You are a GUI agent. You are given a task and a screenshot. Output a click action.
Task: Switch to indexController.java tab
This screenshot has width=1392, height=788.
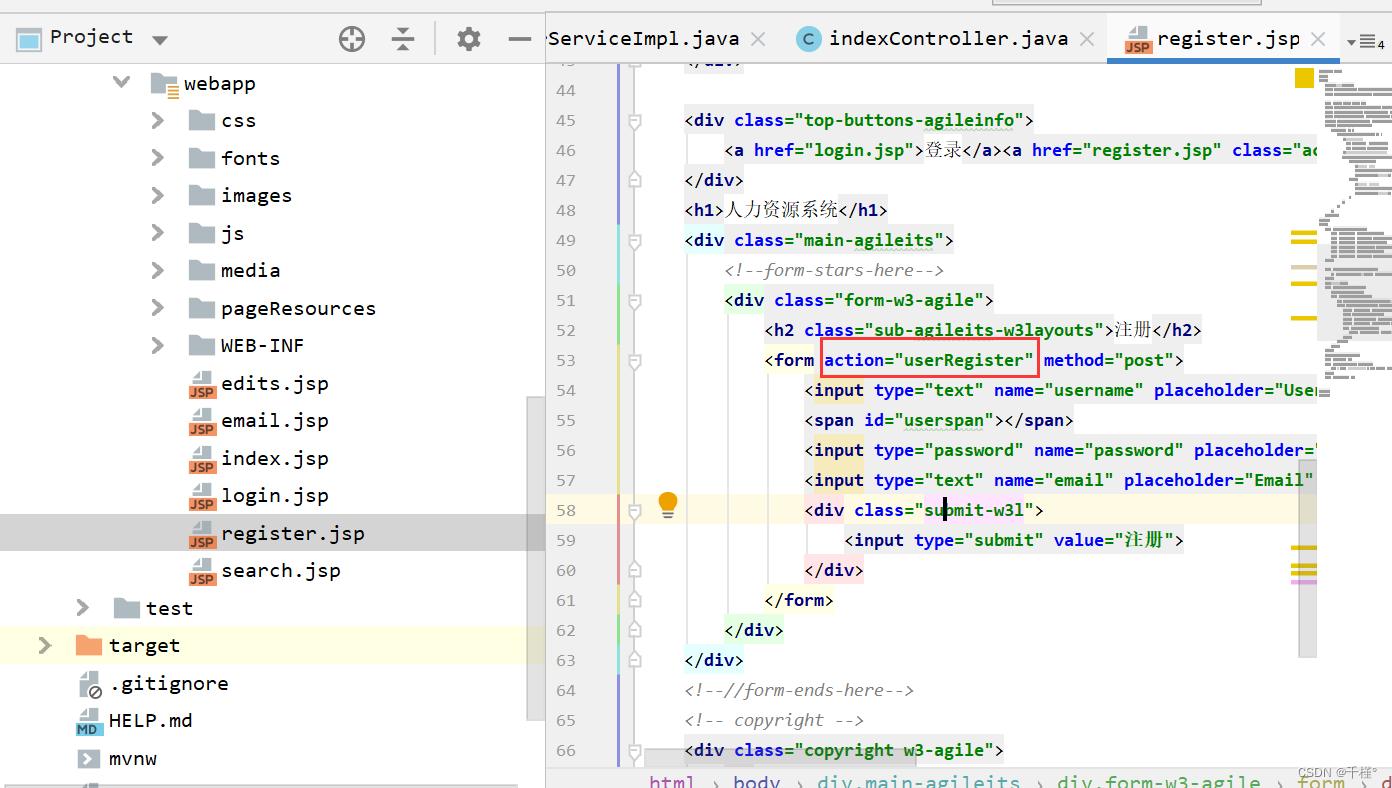[948, 39]
